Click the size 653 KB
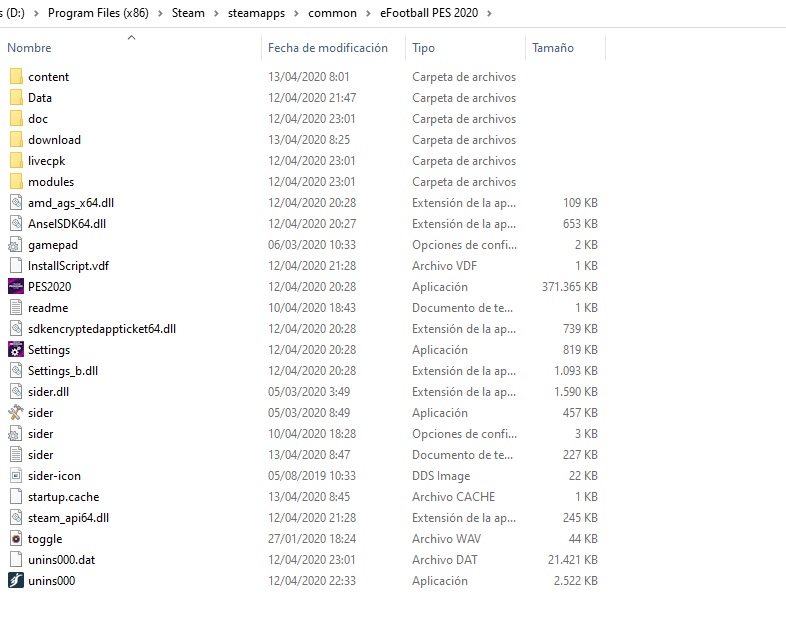786x641 pixels. pyautogui.click(x=580, y=224)
